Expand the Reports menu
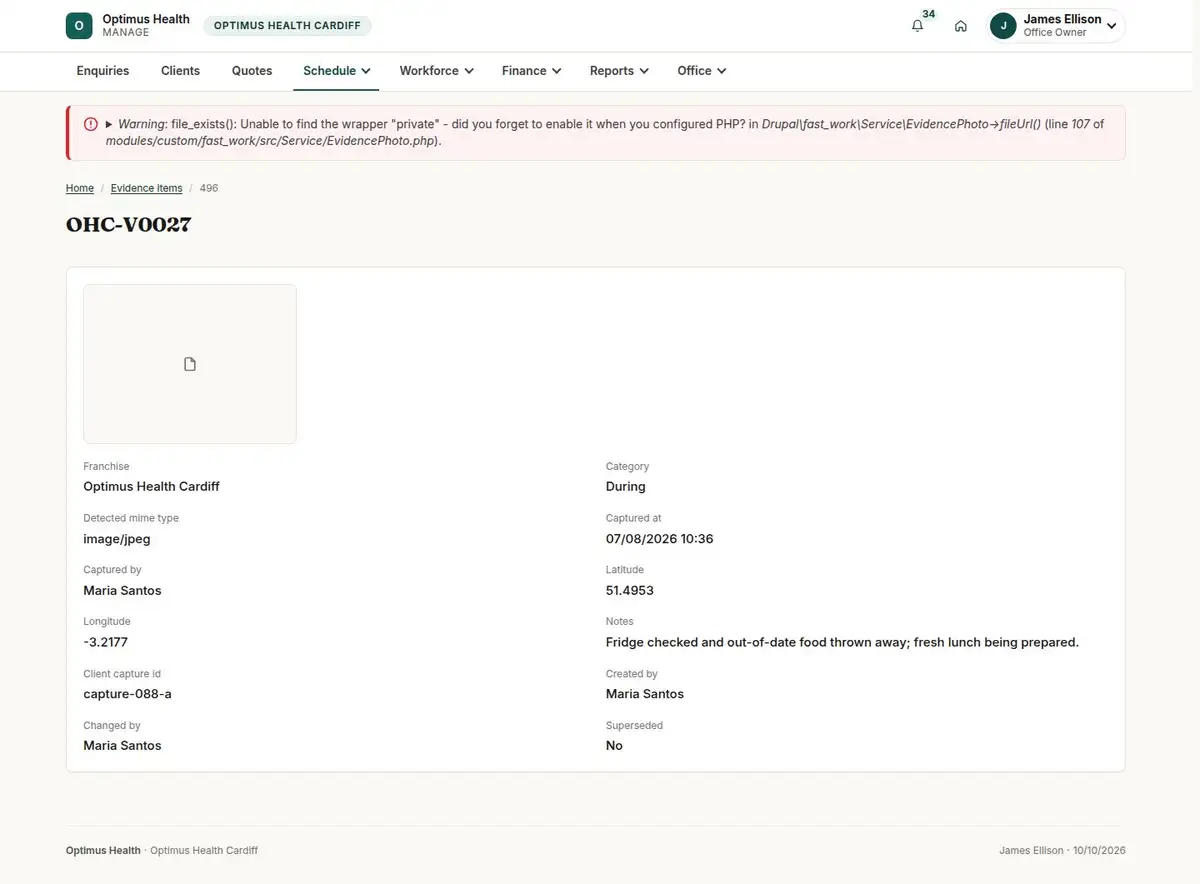Screen dimensions: 1200x884 pyautogui.click(x=619, y=71)
